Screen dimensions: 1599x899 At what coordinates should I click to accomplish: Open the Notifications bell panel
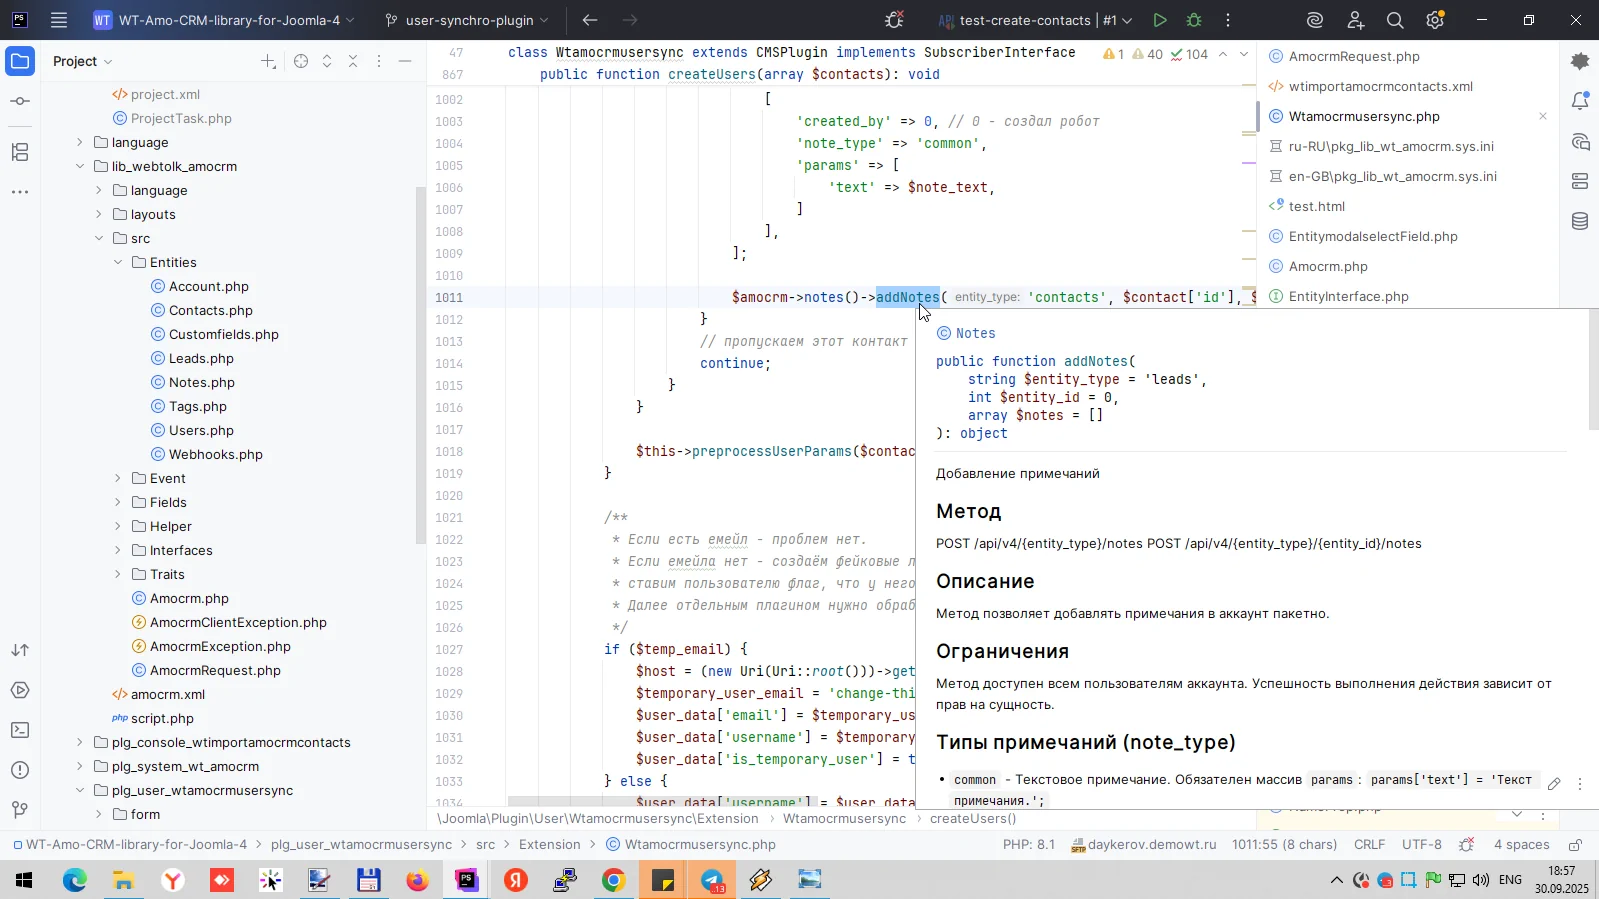1580,101
